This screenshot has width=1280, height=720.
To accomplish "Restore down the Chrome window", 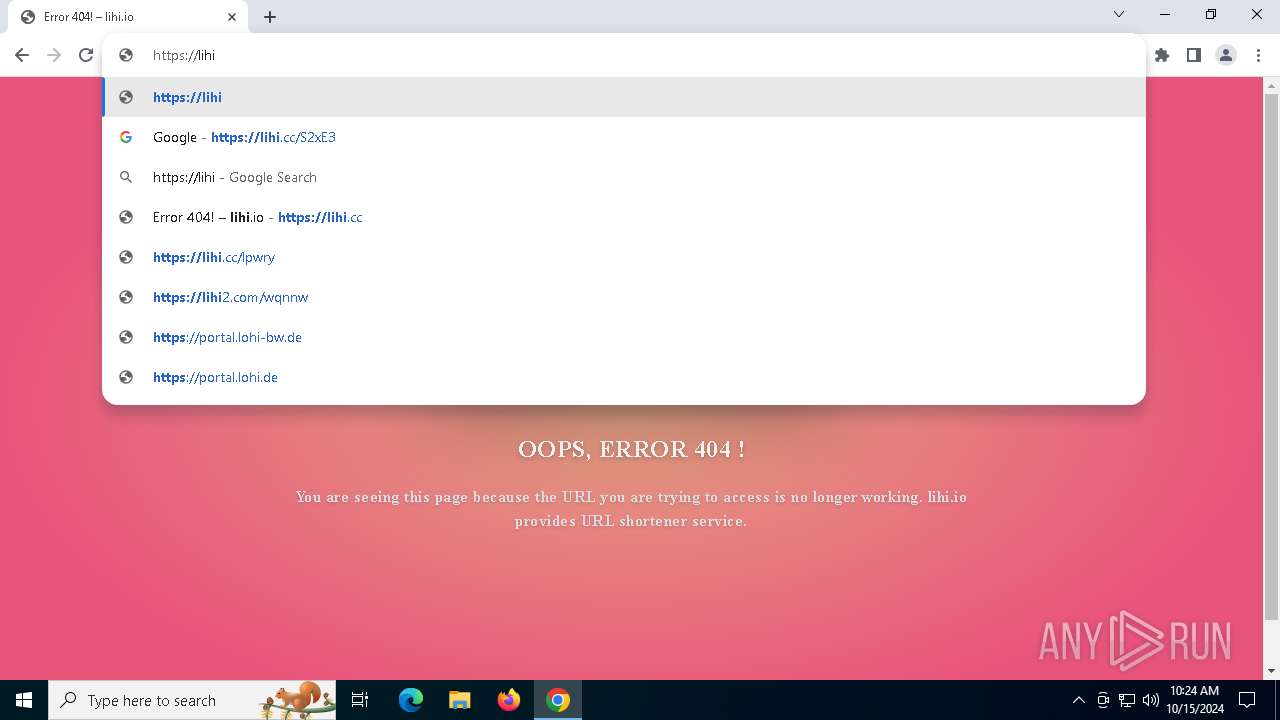I will [1211, 14].
